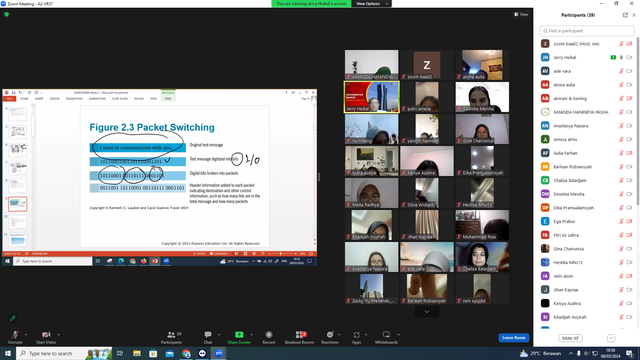Click the zoom baa02 video tile
Viewport: 640px width, 360px height.
coord(427,64)
